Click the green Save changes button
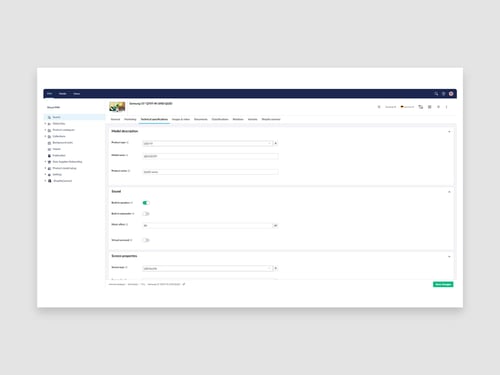 click(x=443, y=284)
